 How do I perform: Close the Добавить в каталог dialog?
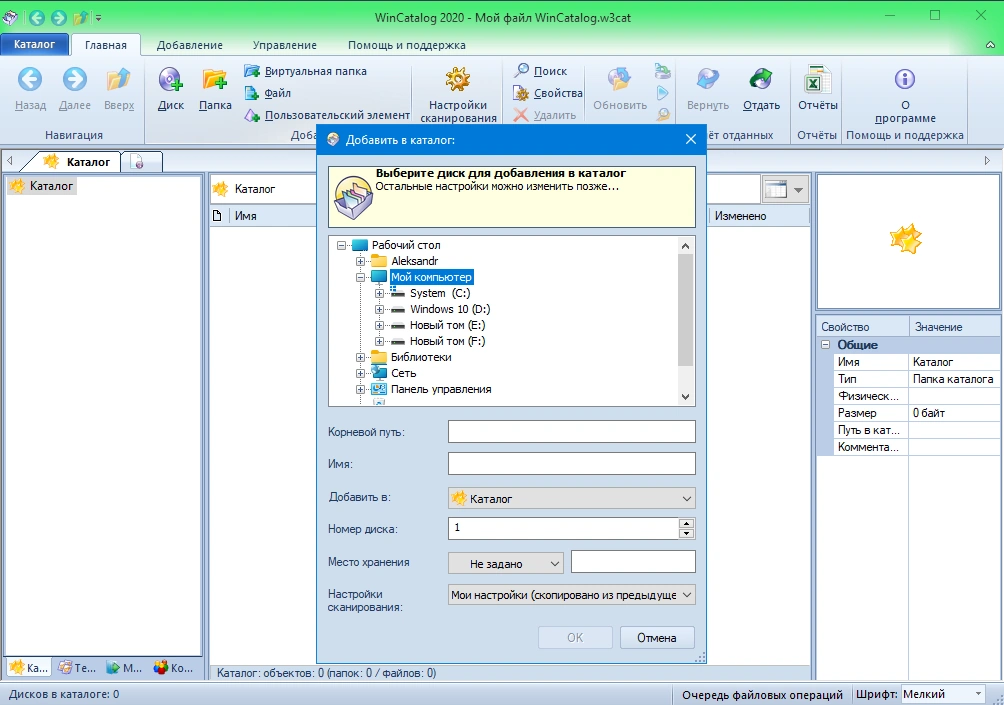pyautogui.click(x=690, y=140)
